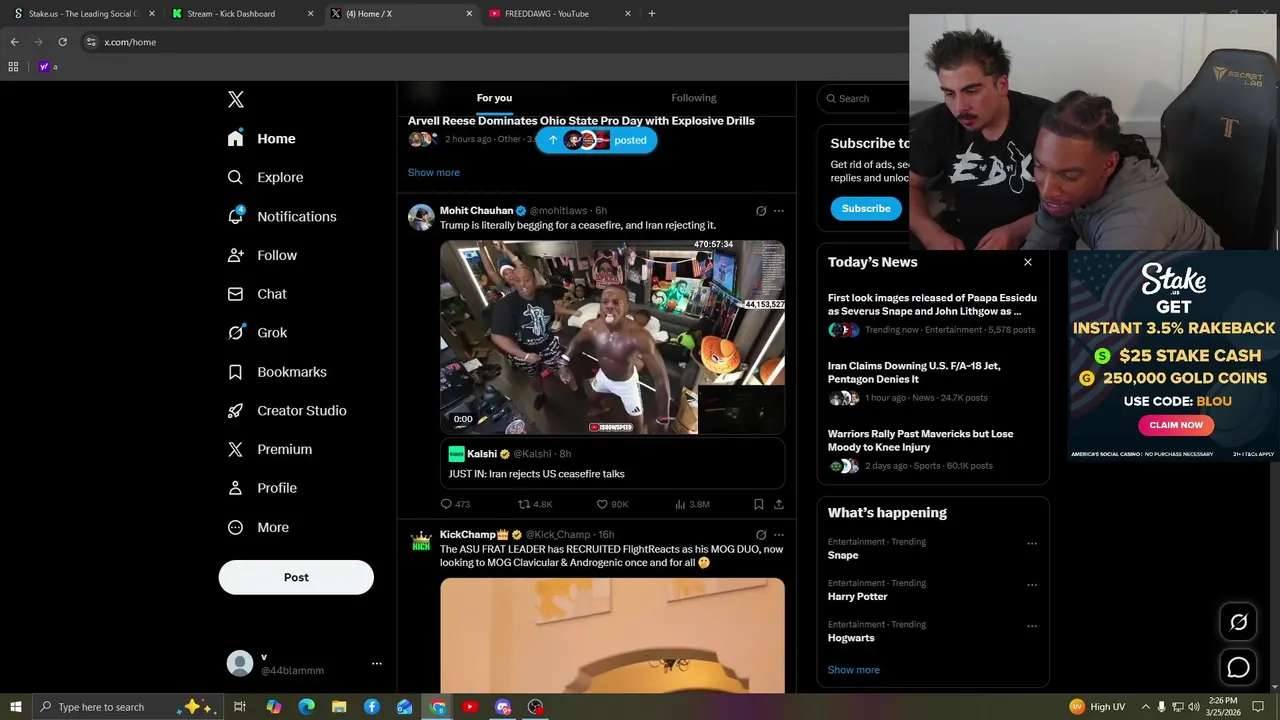1280x720 pixels.
Task: Open Grok icon on Mohit Chauhan's post
Action: [761, 211]
